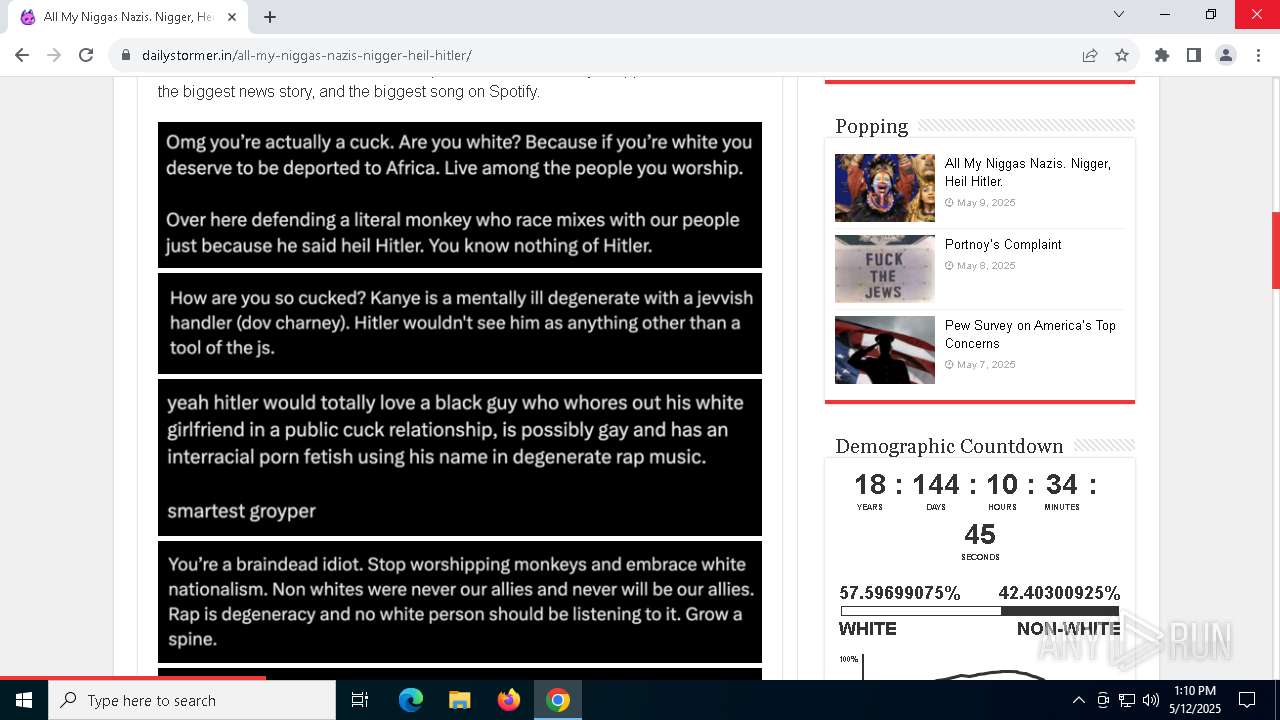The image size is (1280, 720).
Task: Click the browser forward arrow
Action: (x=54, y=55)
